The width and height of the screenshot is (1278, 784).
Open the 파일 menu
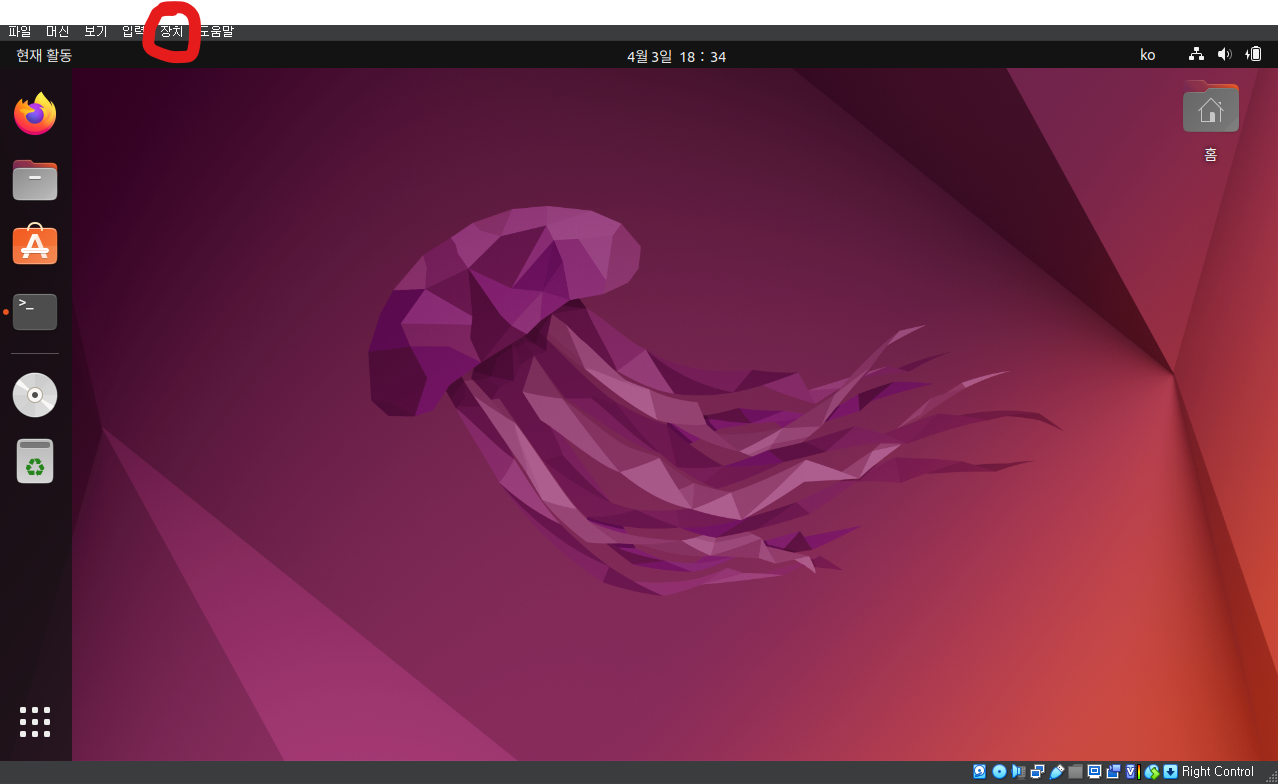[x=20, y=32]
